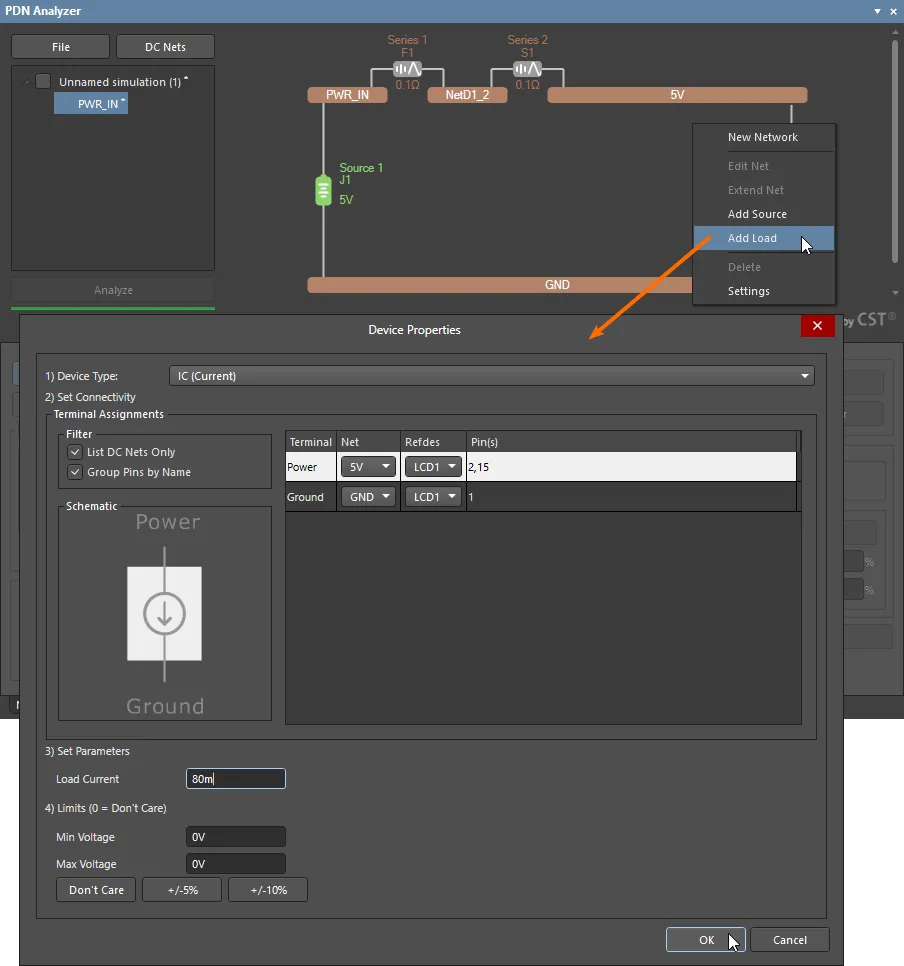Open the Ground terminal Refdes LCD1 dropdown
The image size is (904, 966).
[433, 497]
